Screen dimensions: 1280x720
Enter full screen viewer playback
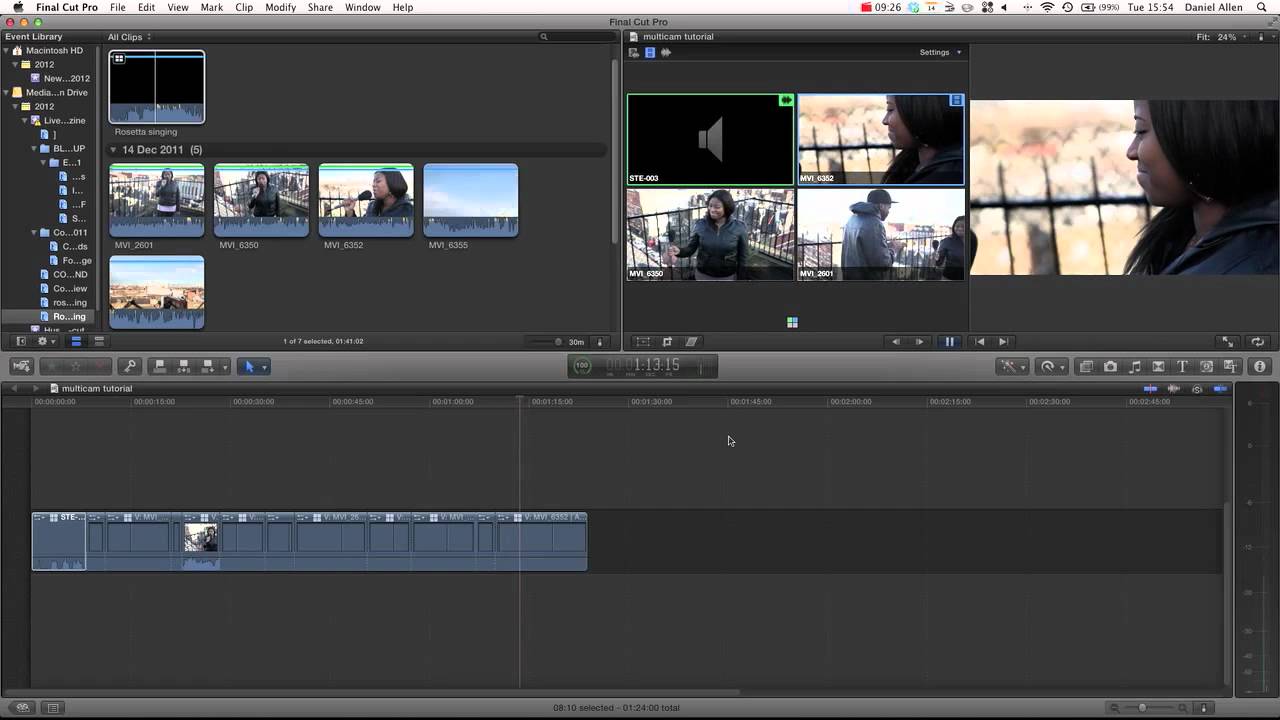click(1228, 341)
